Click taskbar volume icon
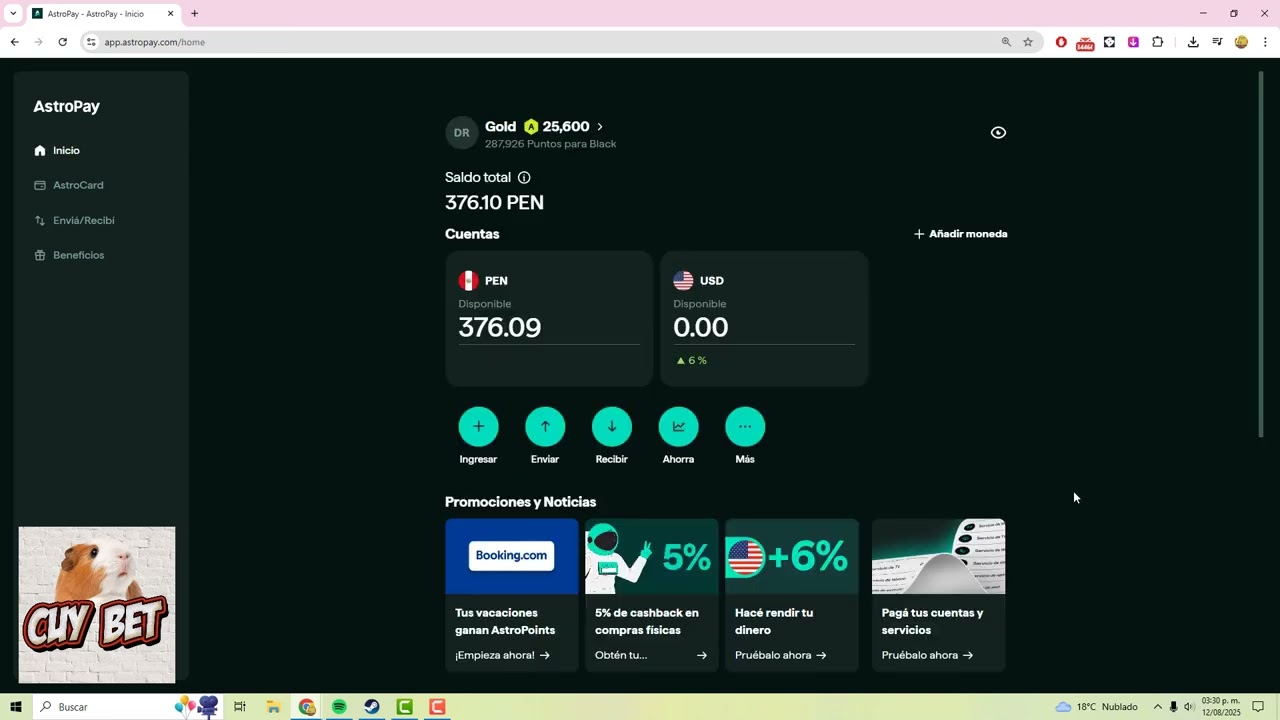 1189,707
